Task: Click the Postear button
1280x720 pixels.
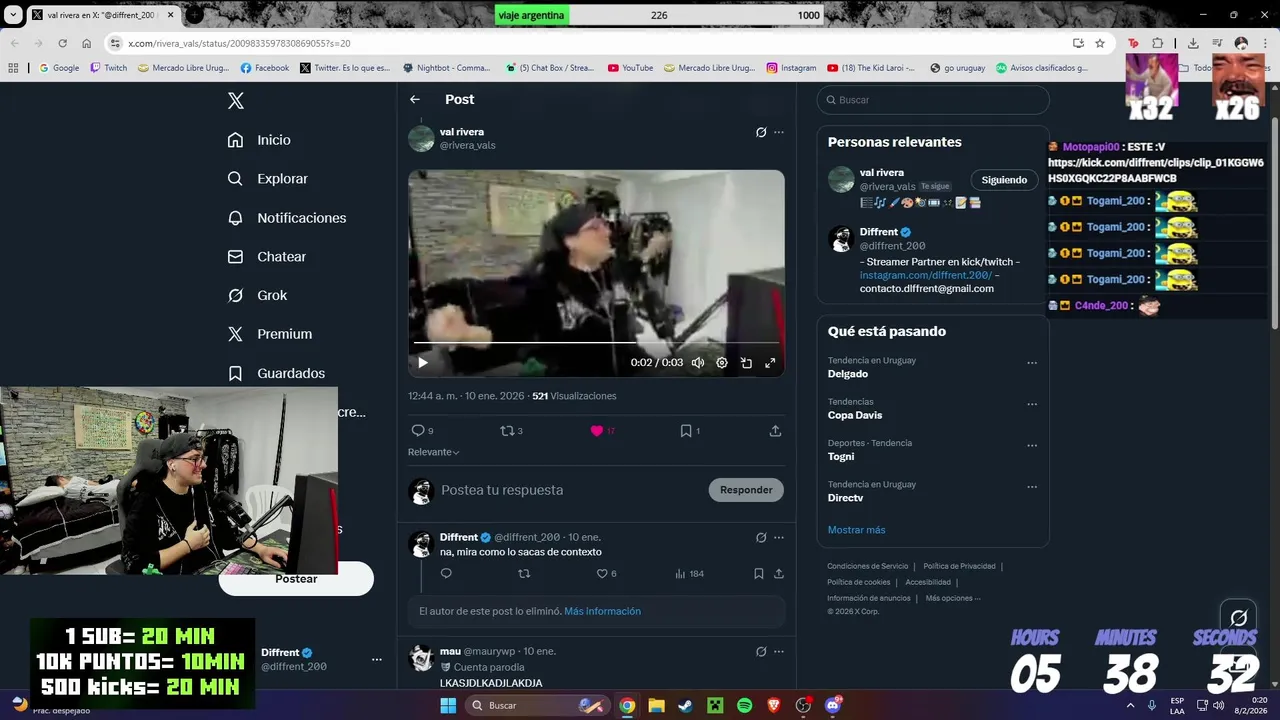Action: tap(296, 579)
